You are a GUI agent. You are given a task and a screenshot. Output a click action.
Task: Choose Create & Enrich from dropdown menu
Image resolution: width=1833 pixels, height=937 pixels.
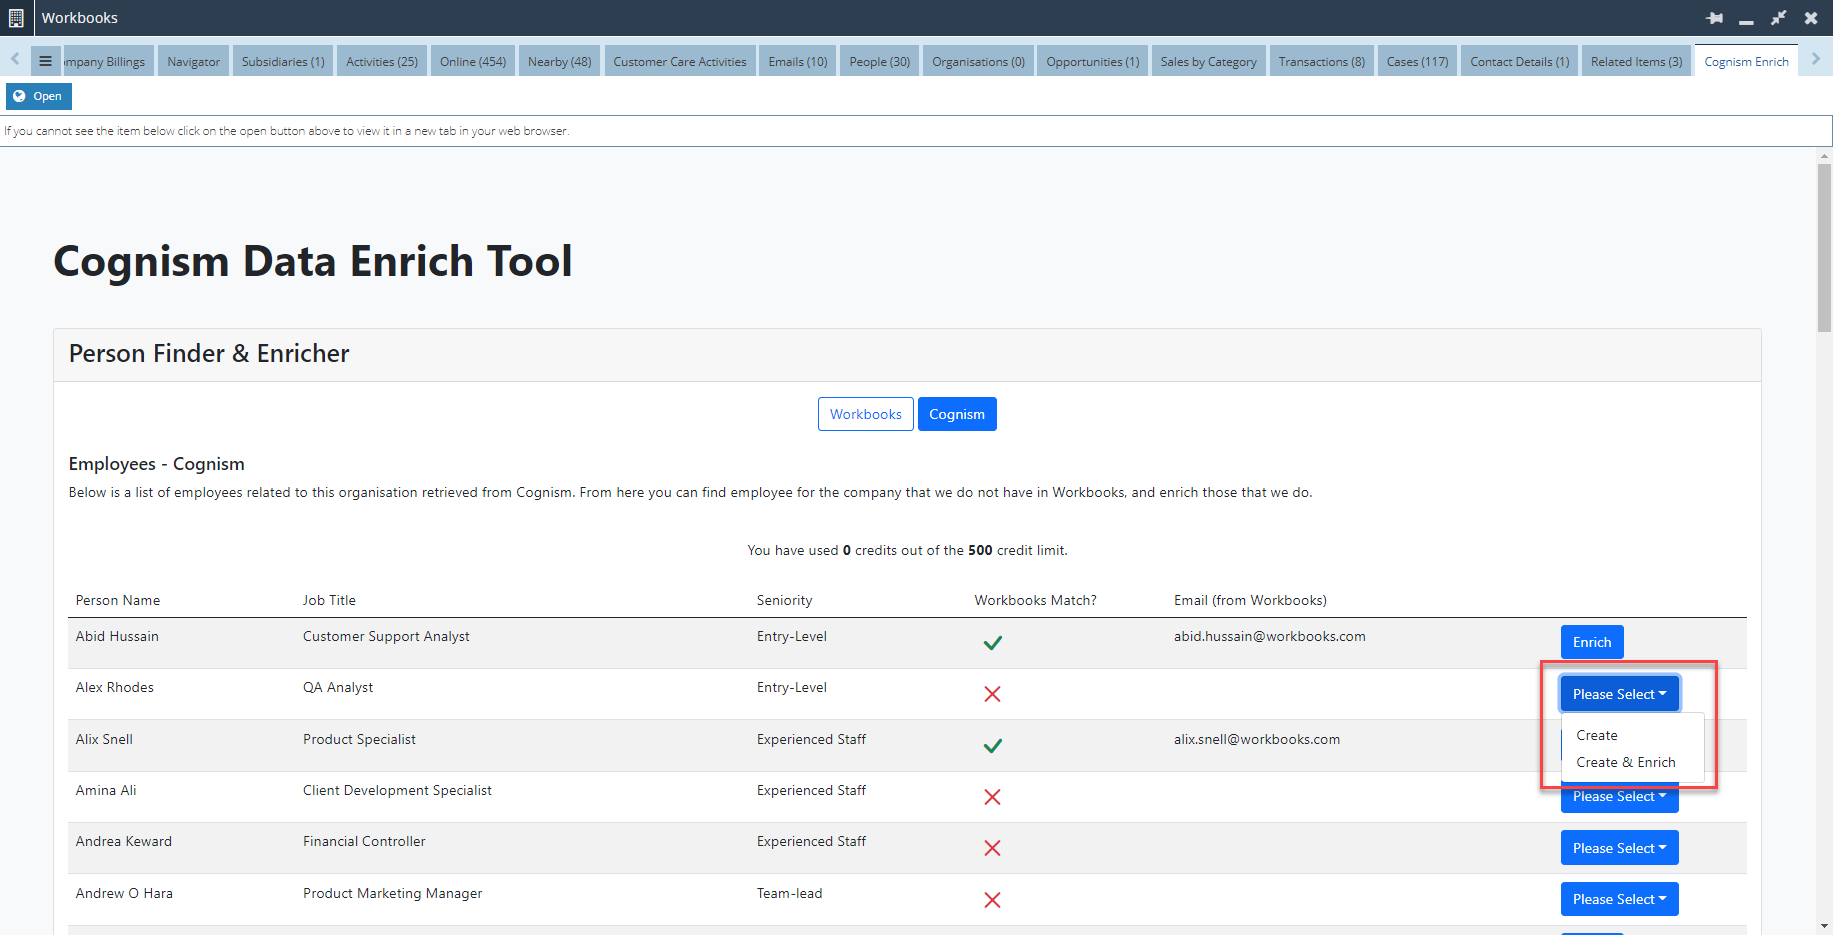point(1625,762)
